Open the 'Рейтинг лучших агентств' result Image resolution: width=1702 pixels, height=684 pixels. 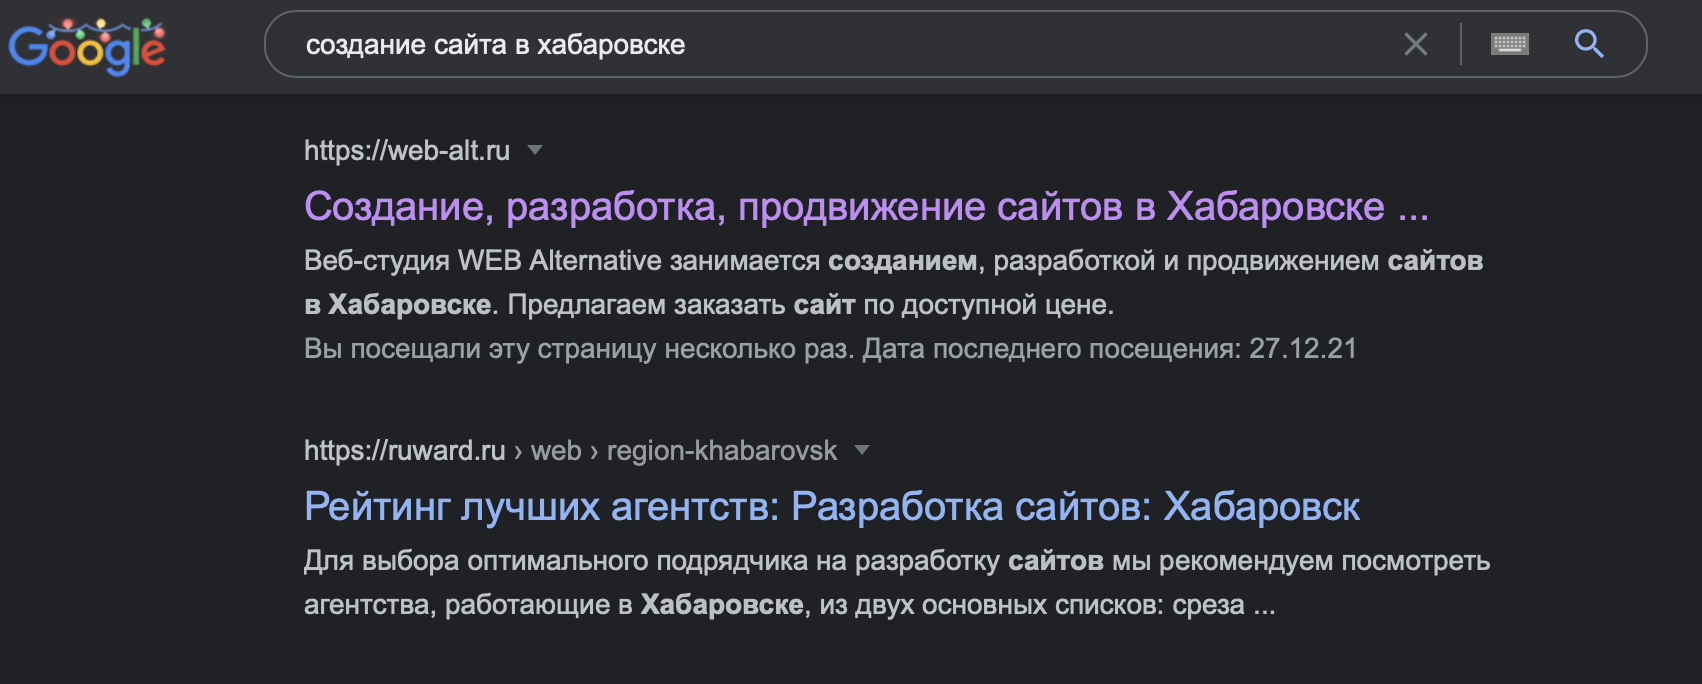pyautogui.click(x=832, y=506)
